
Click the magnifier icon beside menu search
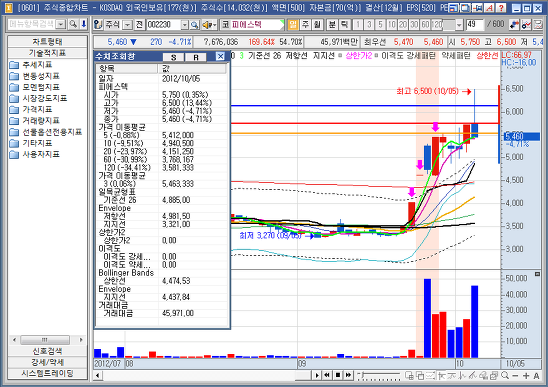[73, 24]
